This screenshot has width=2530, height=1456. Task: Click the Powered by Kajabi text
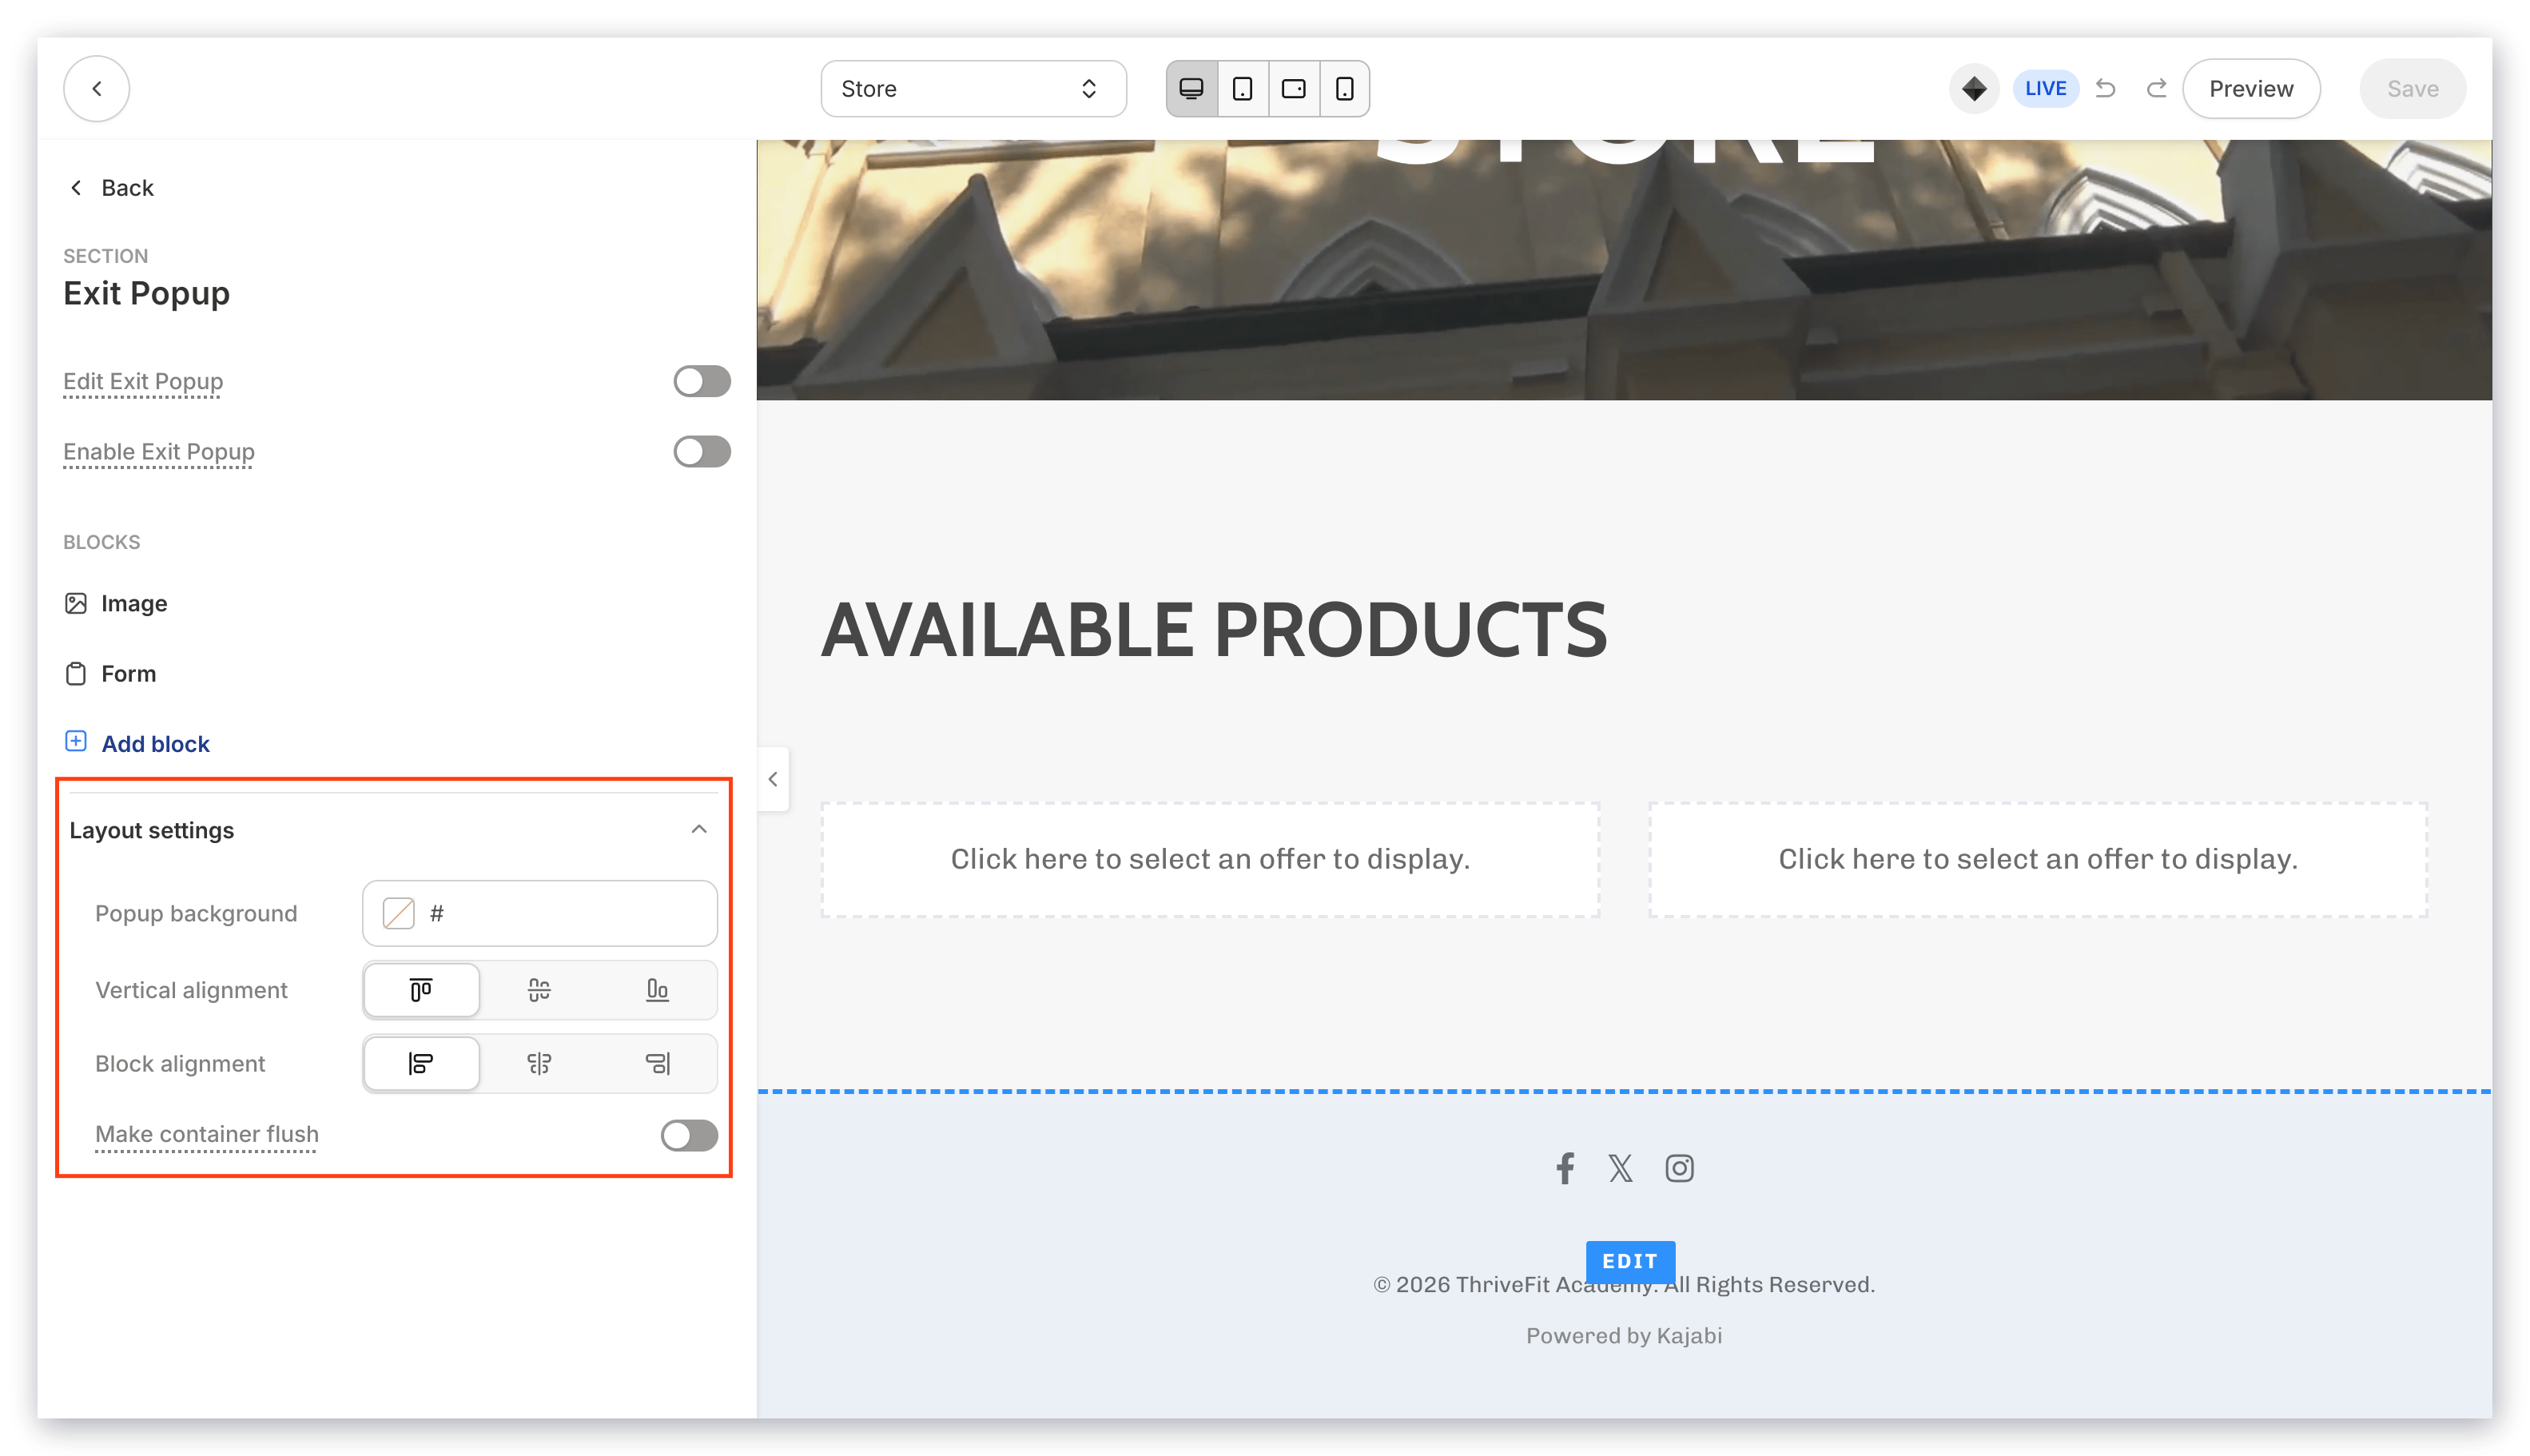(x=1624, y=1336)
